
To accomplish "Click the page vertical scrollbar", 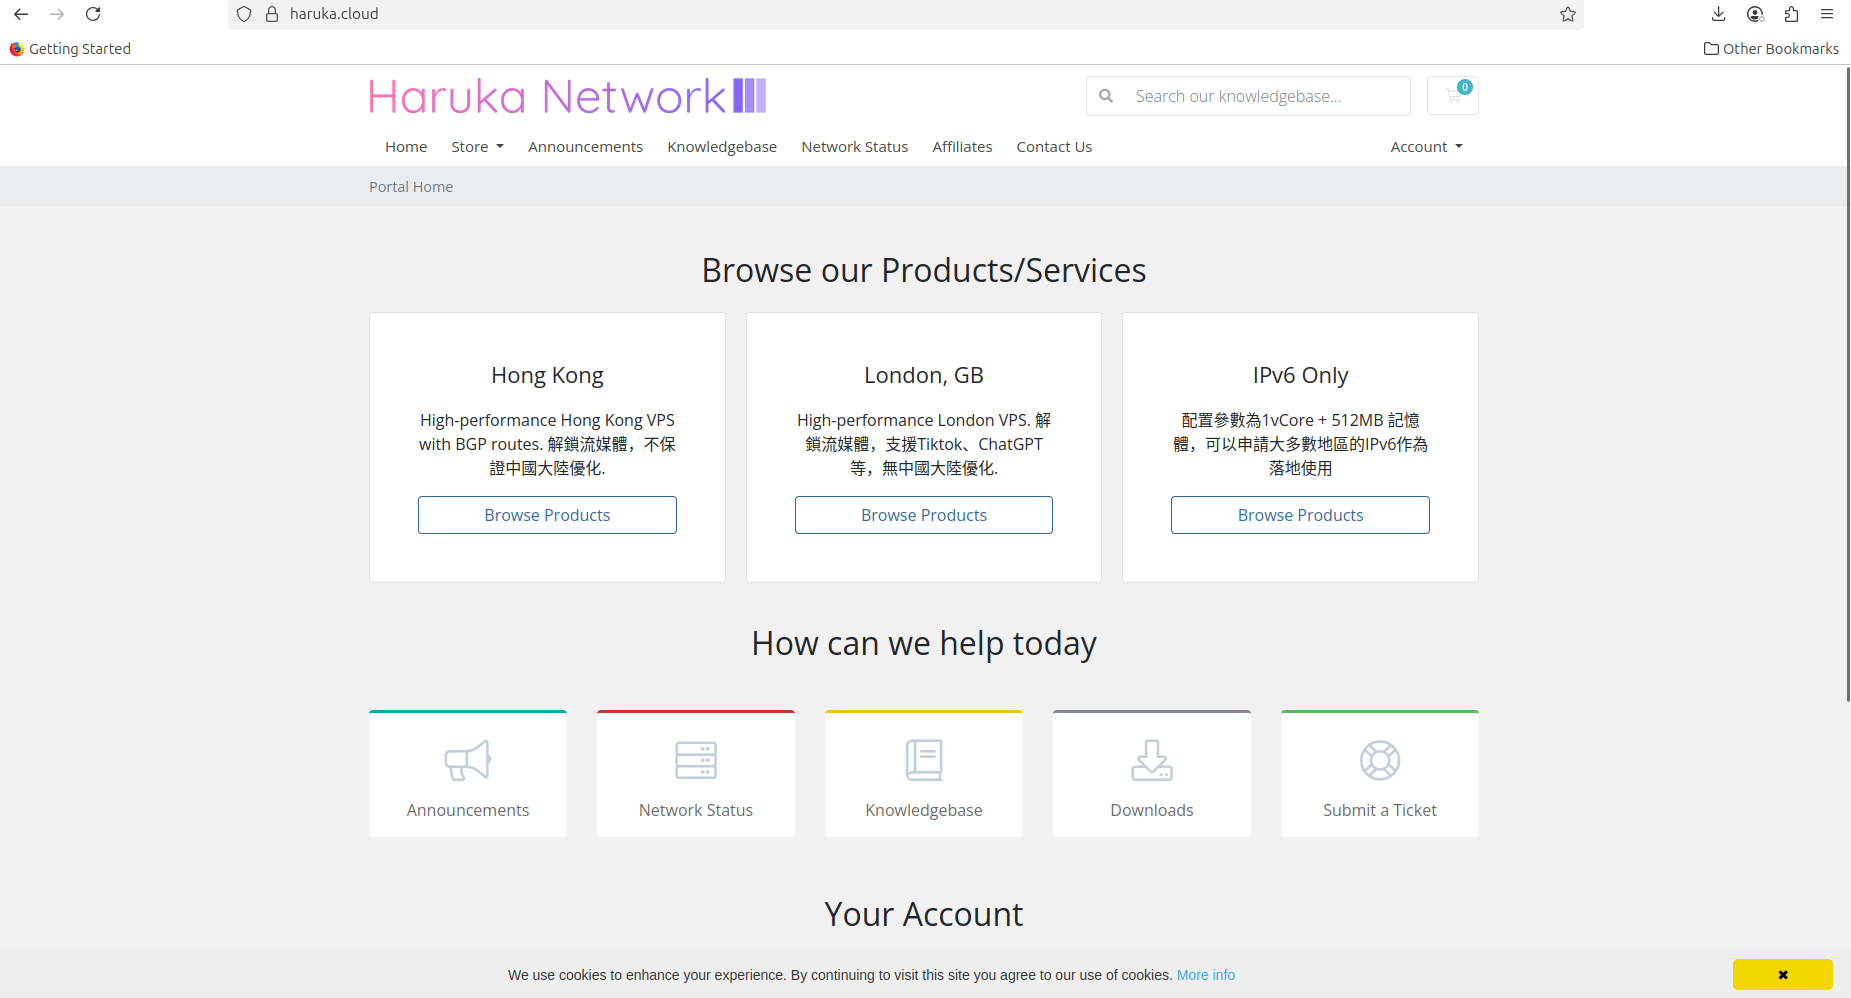I will click(x=1847, y=384).
